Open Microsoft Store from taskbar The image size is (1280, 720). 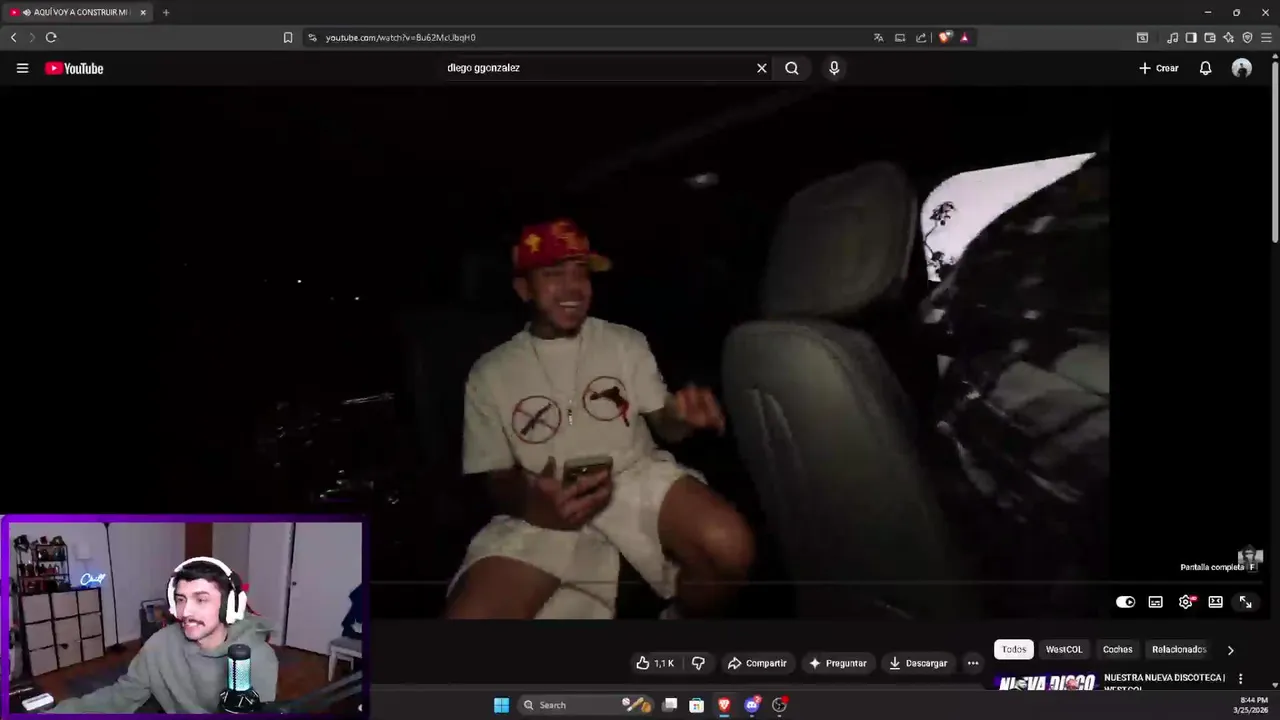pyautogui.click(x=697, y=705)
